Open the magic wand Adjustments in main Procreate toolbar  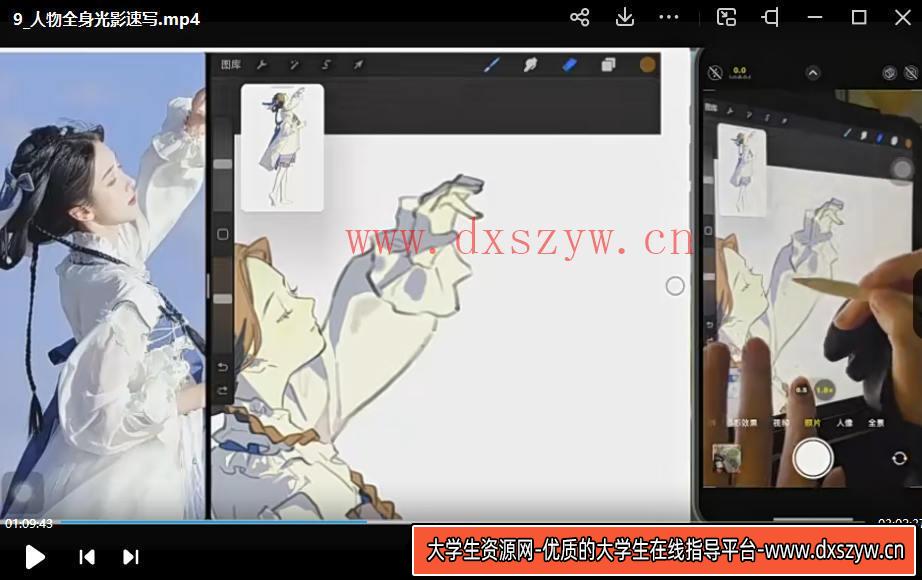[294, 65]
